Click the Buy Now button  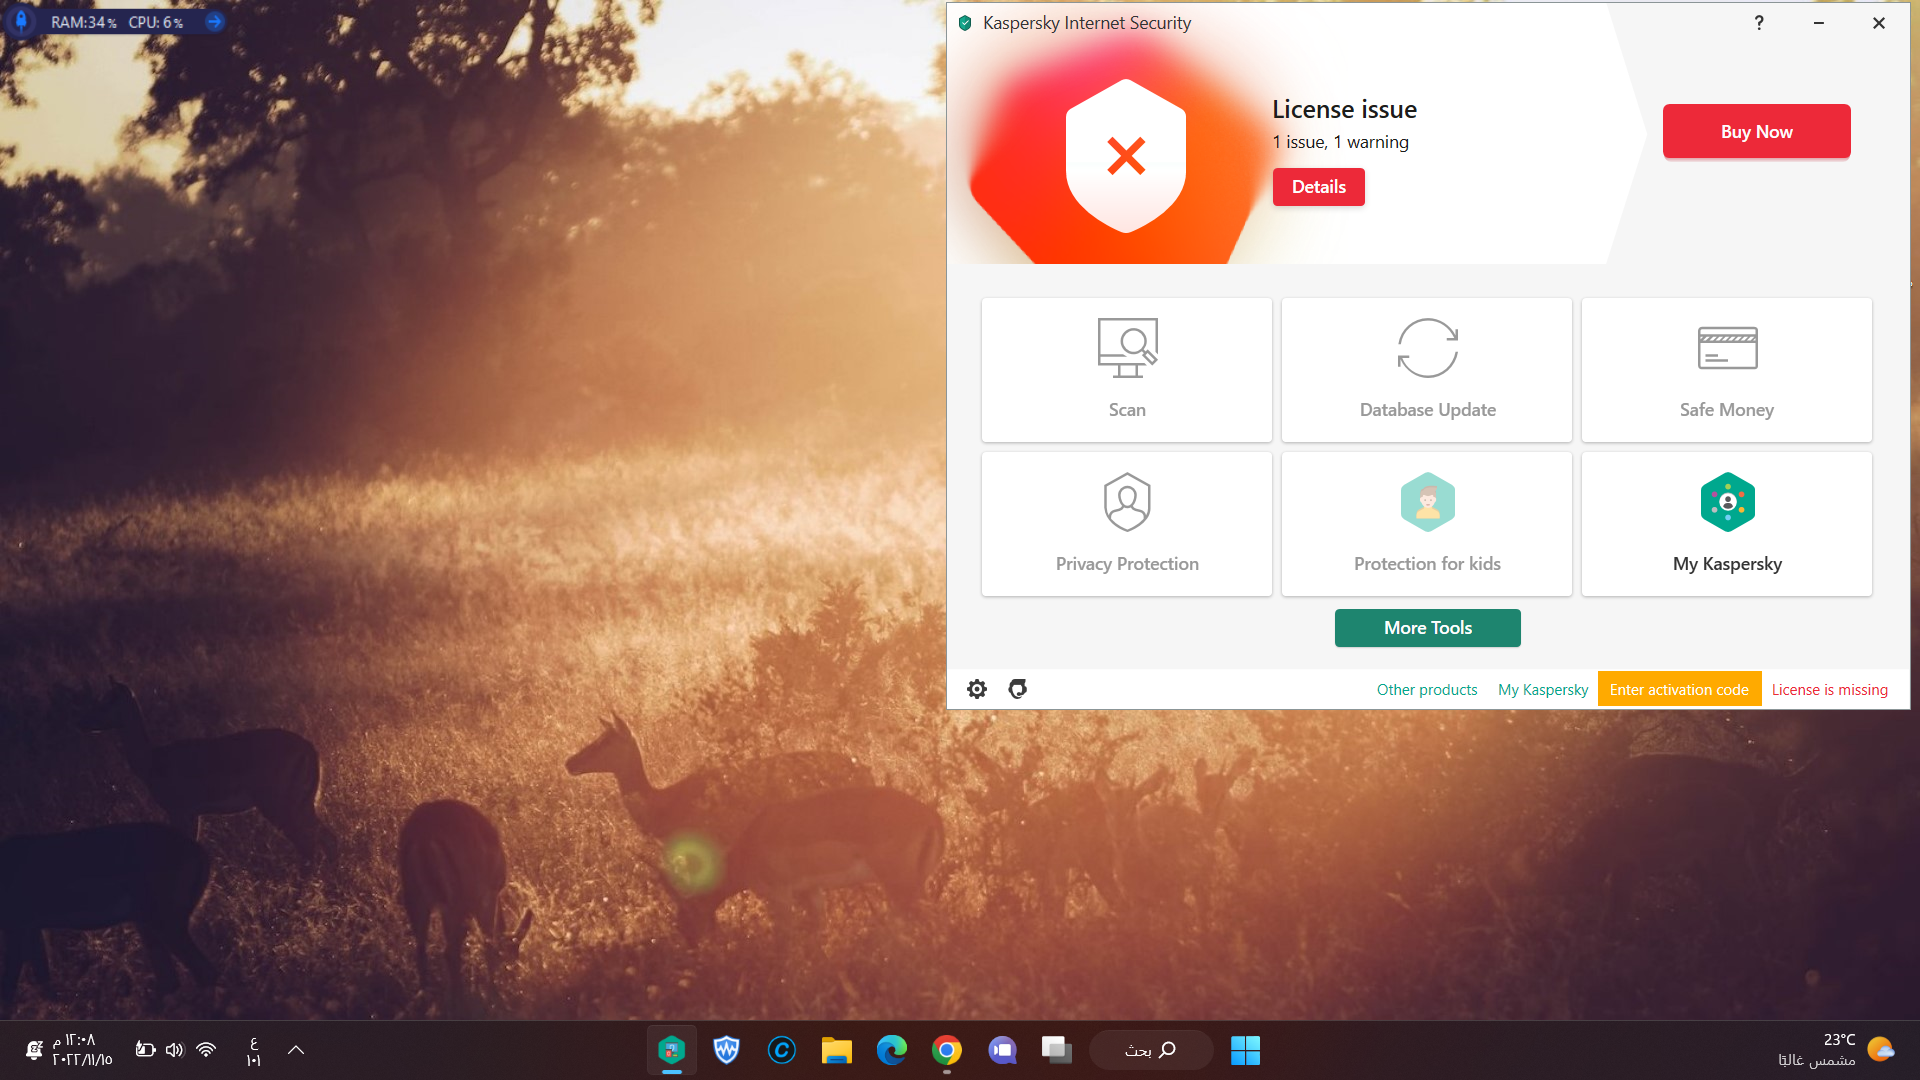pyautogui.click(x=1756, y=132)
